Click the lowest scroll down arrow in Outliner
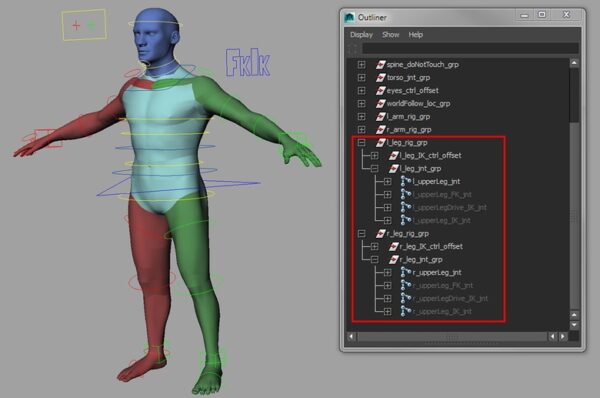Image resolution: width=600 pixels, height=398 pixels. click(574, 325)
